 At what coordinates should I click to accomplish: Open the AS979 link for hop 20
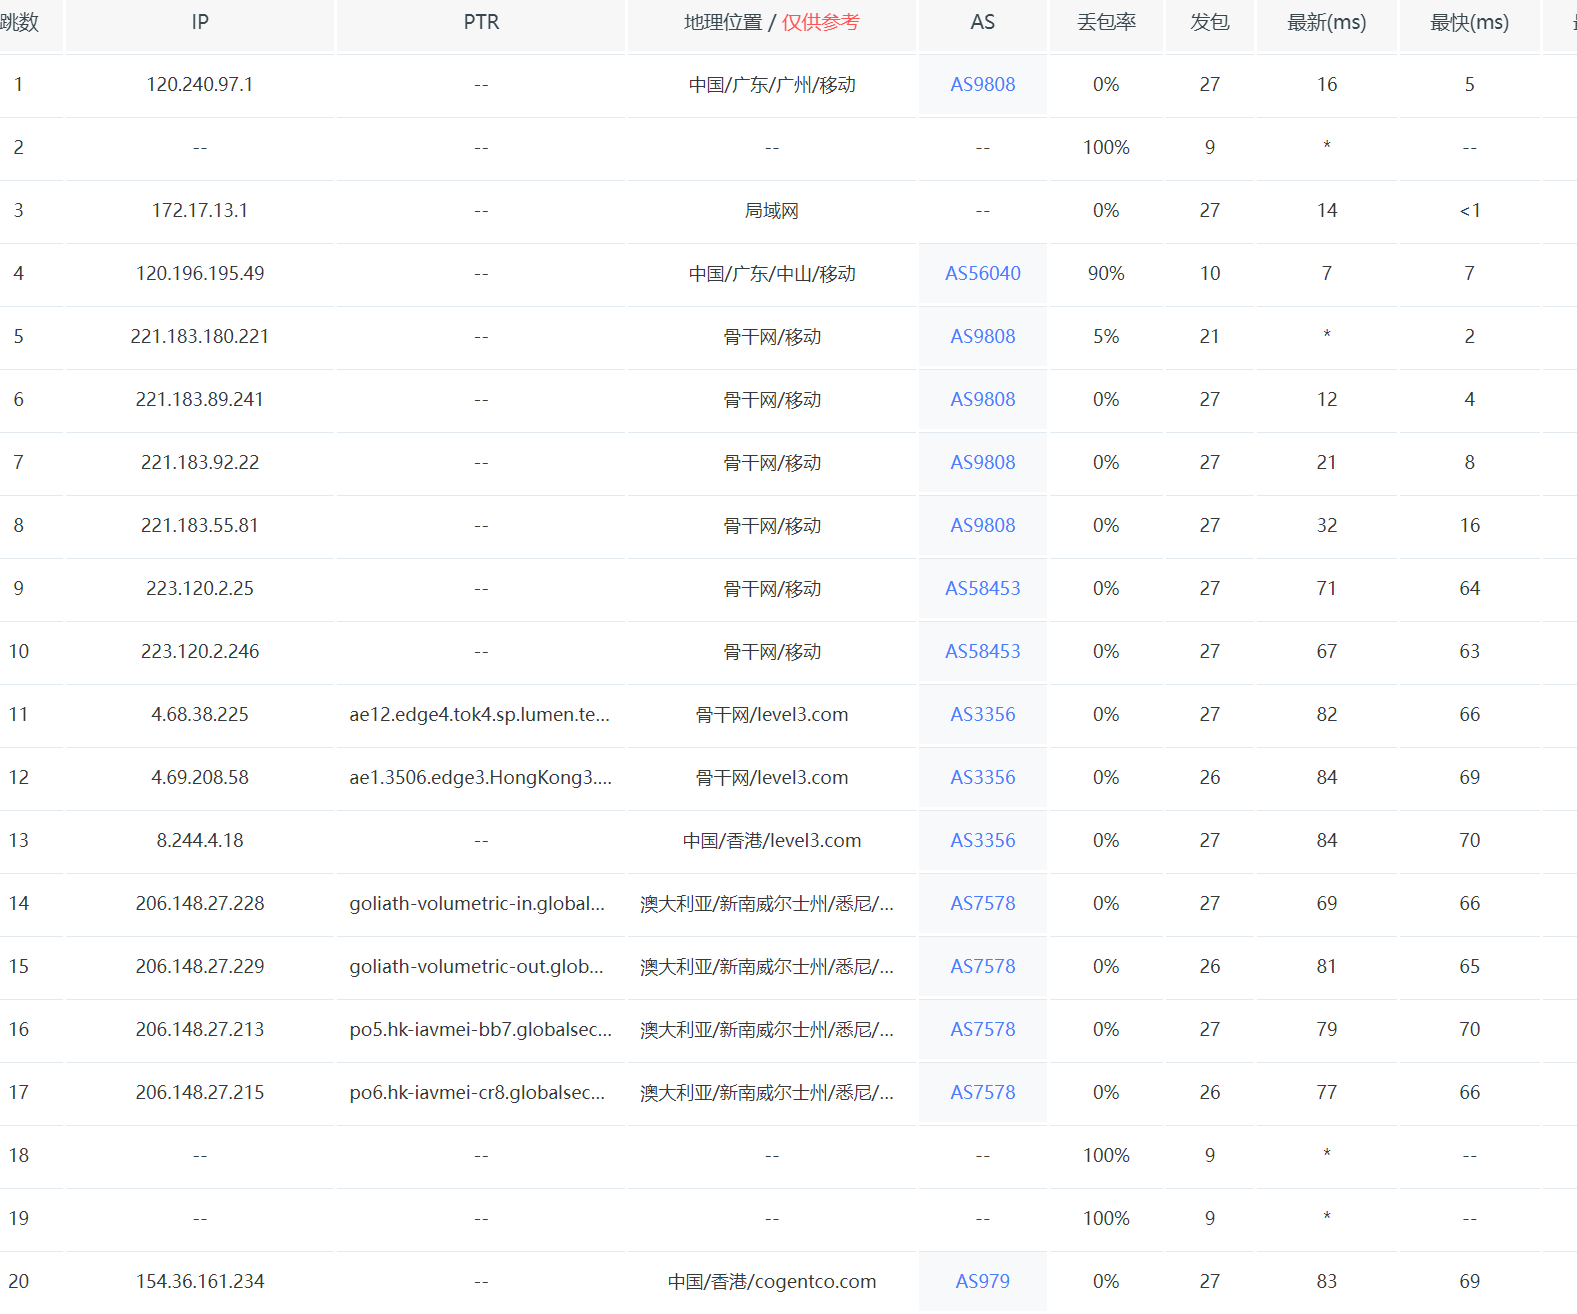(x=982, y=1281)
